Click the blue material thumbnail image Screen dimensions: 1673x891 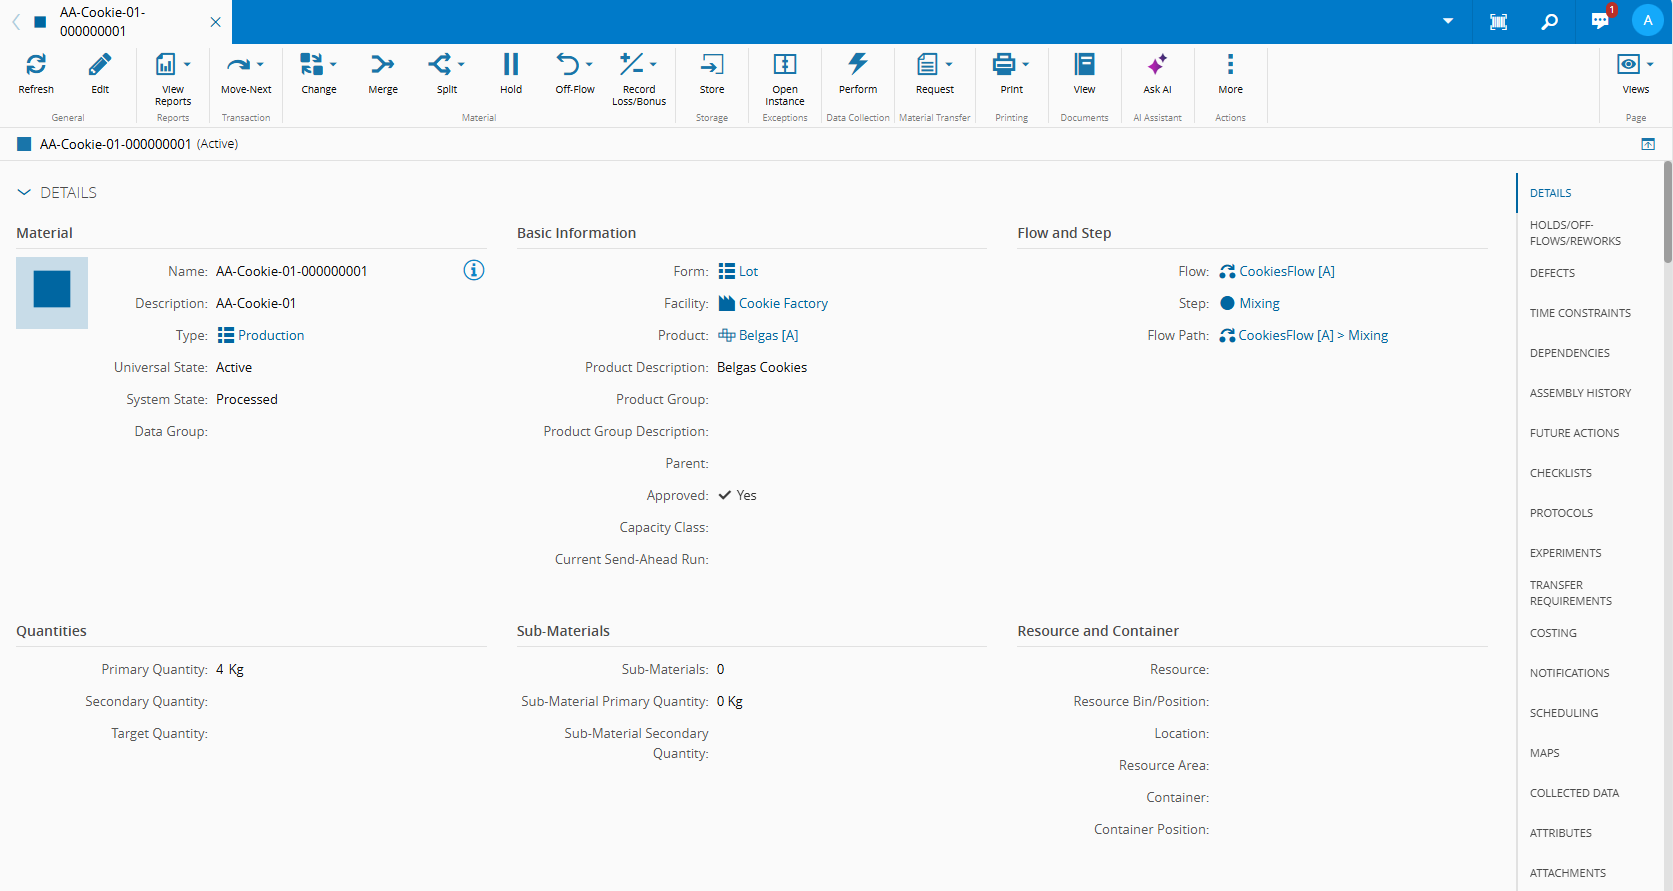(x=52, y=292)
